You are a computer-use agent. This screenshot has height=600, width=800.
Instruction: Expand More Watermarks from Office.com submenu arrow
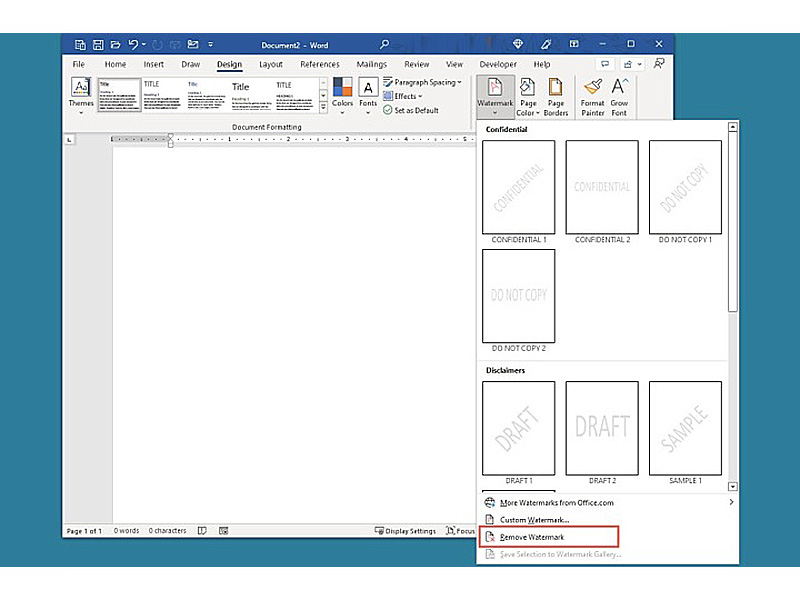tap(731, 502)
